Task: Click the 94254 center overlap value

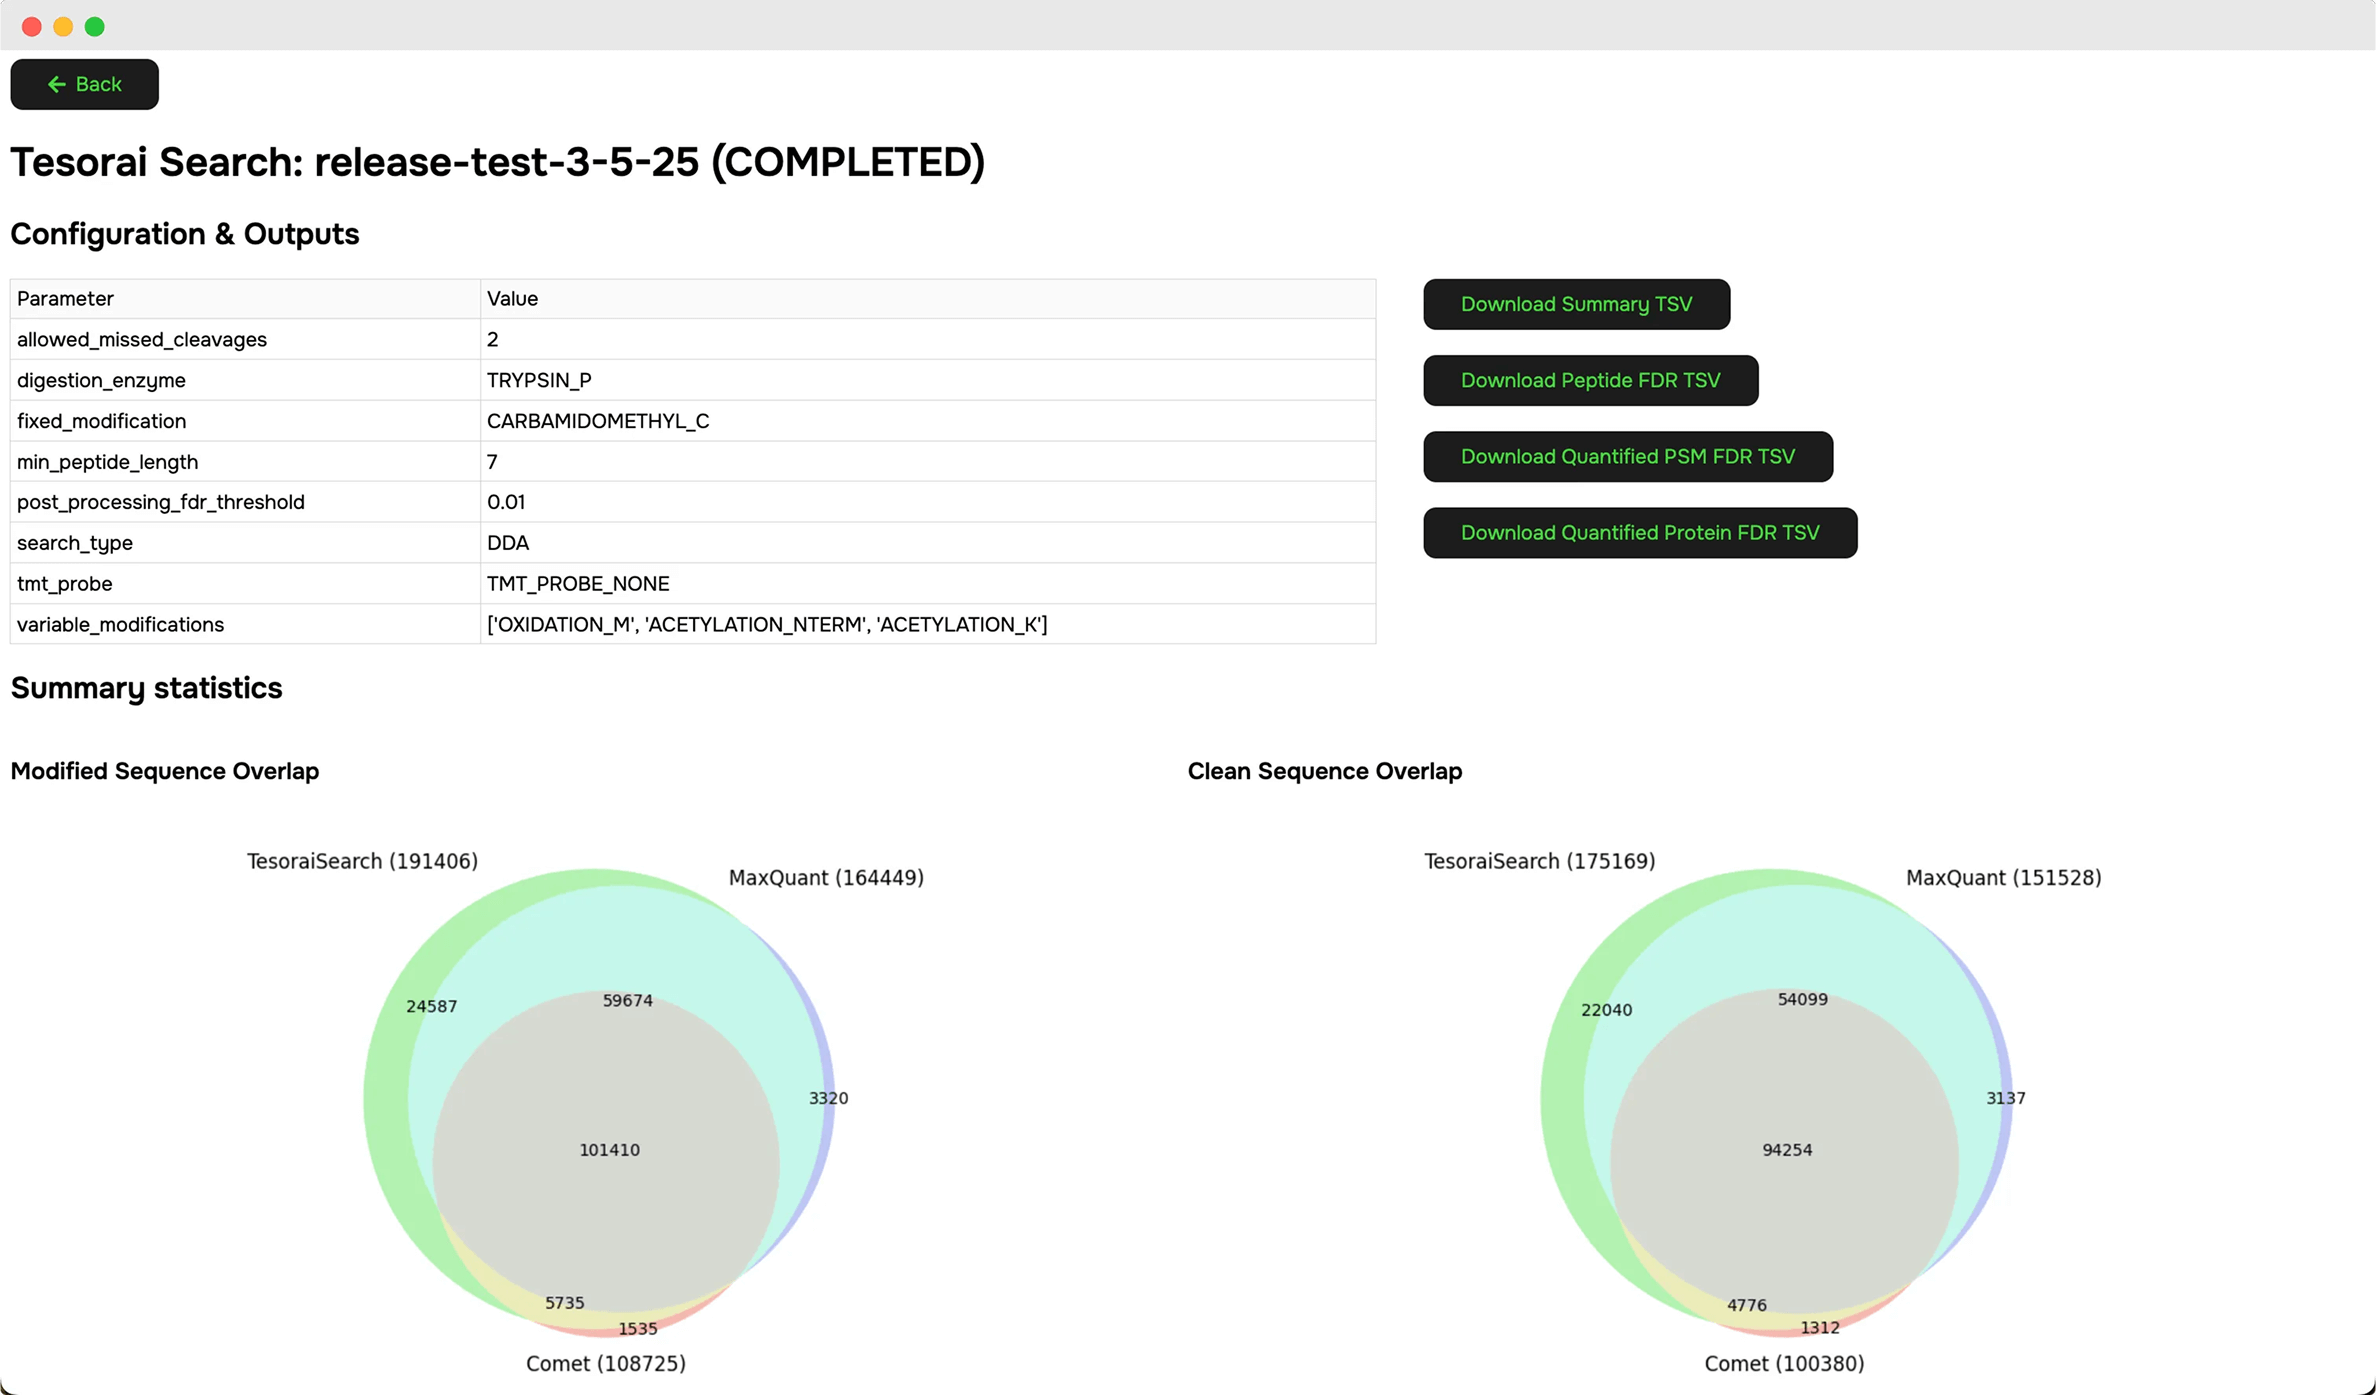Action: click(x=1786, y=1150)
